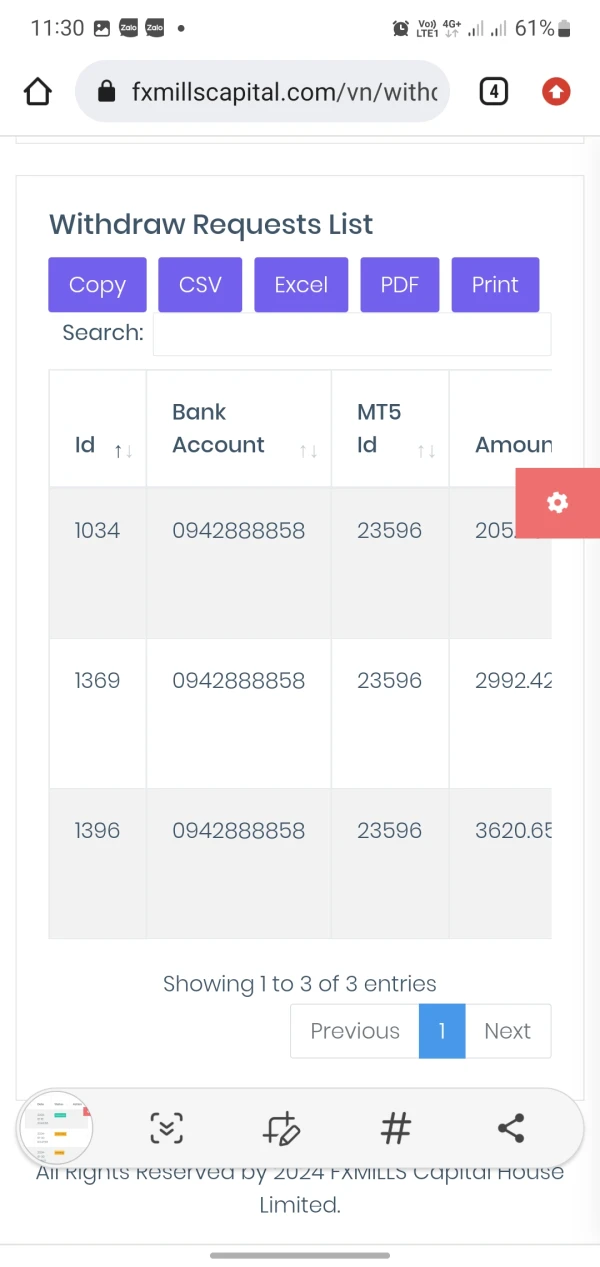The width and height of the screenshot is (600, 1267).
Task: Download the list as PDF
Action: coord(399,285)
